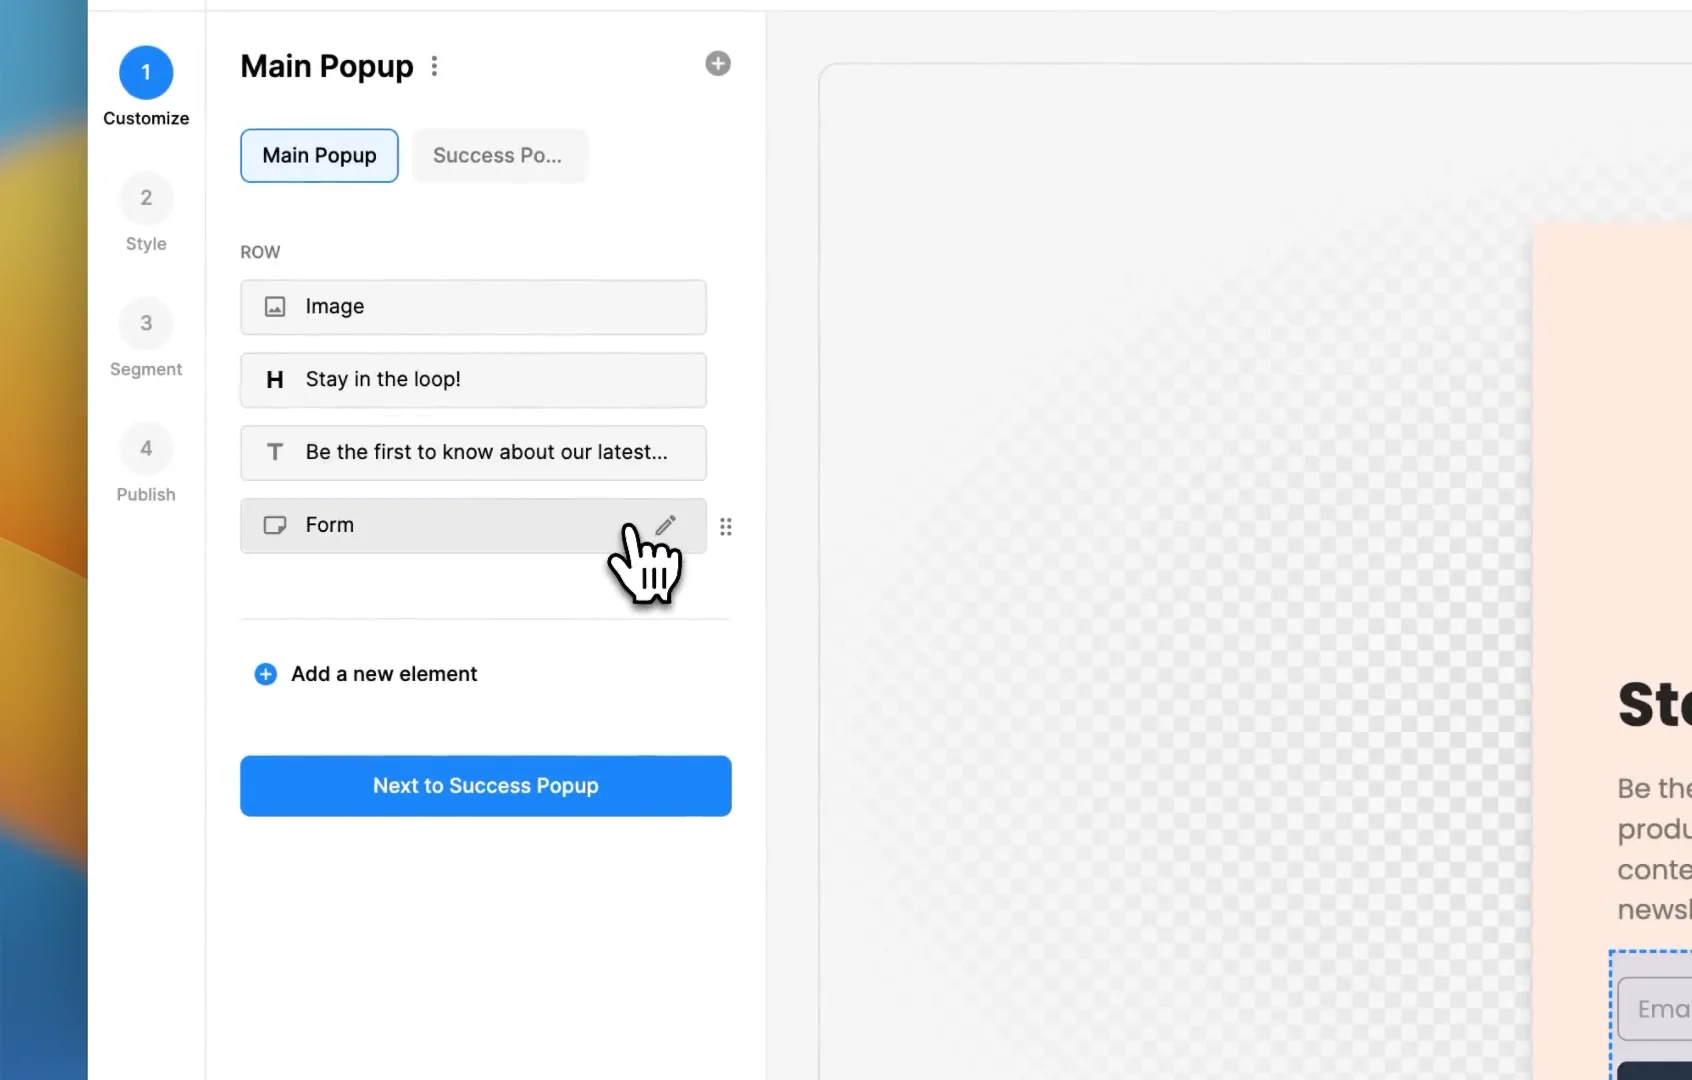Click the three-dot menu beside Main Popup title
1692x1080 pixels.
pos(434,66)
